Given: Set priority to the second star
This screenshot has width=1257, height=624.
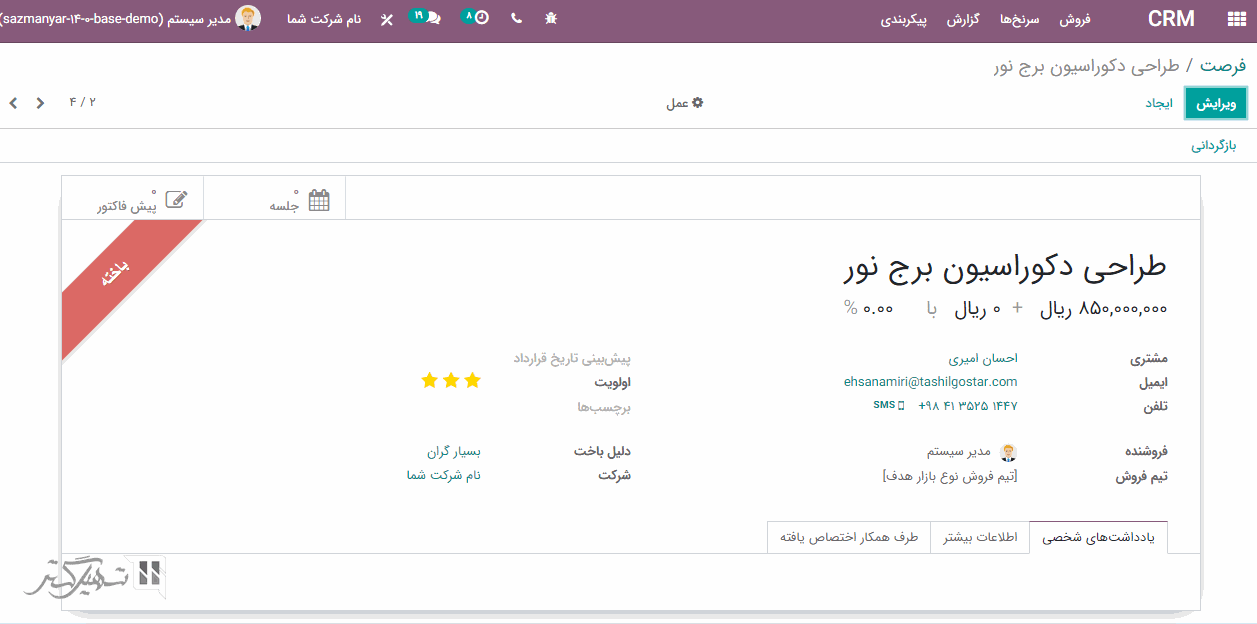Looking at the screenshot, I should click(x=451, y=380).
